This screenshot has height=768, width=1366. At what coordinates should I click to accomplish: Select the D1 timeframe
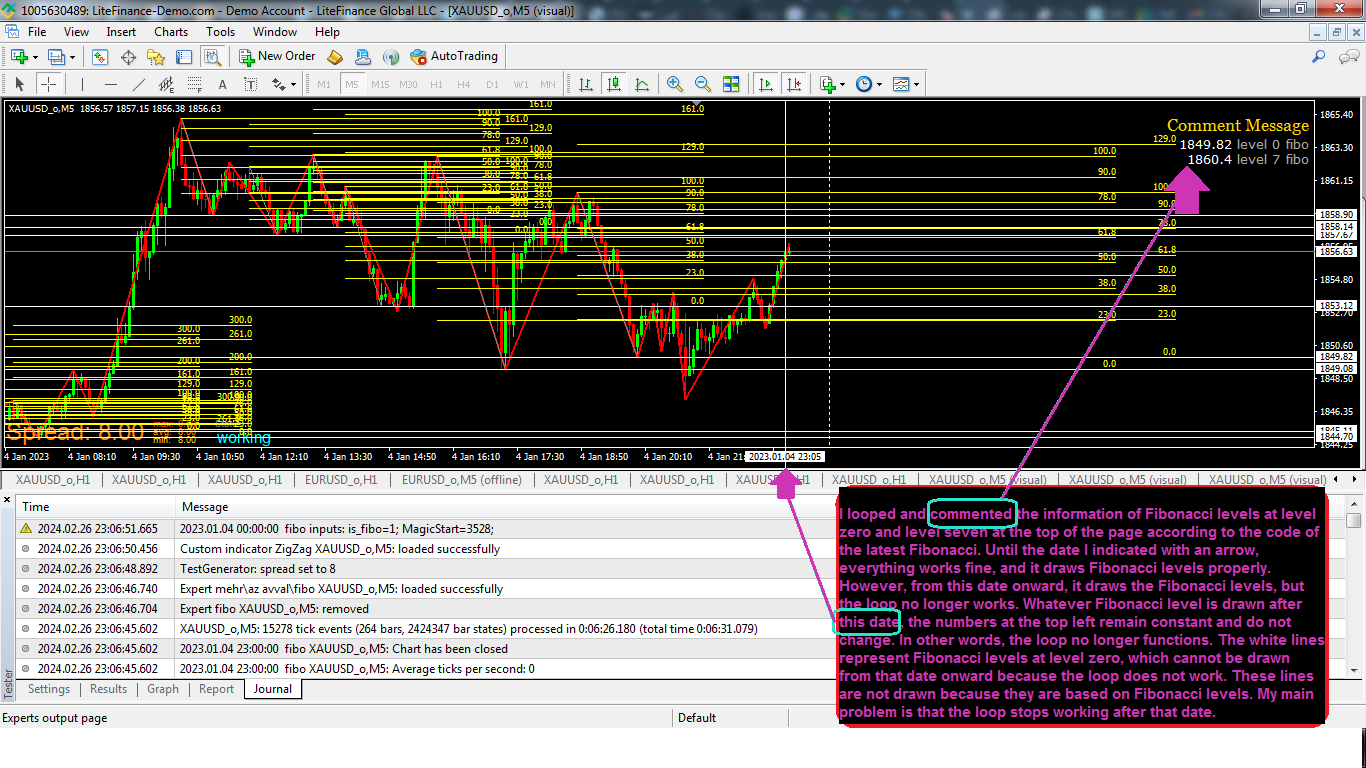pos(492,84)
